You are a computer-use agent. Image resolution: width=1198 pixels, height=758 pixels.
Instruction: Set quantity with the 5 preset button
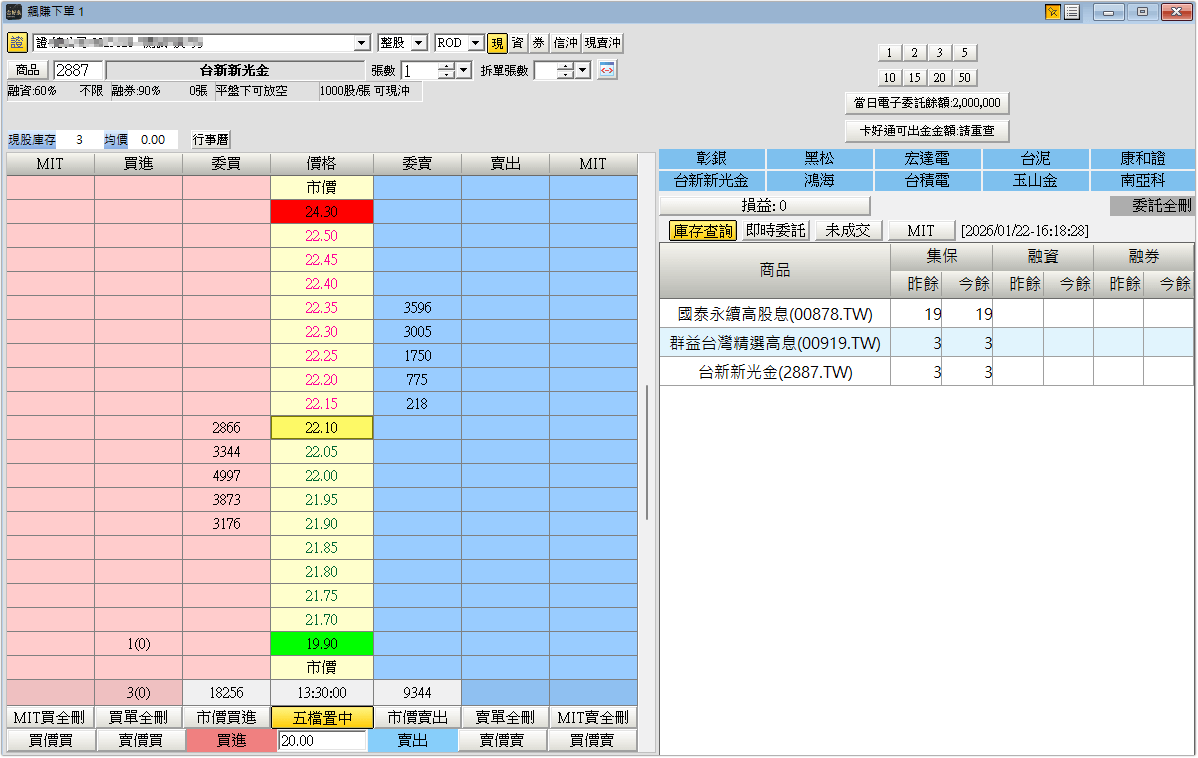964,53
